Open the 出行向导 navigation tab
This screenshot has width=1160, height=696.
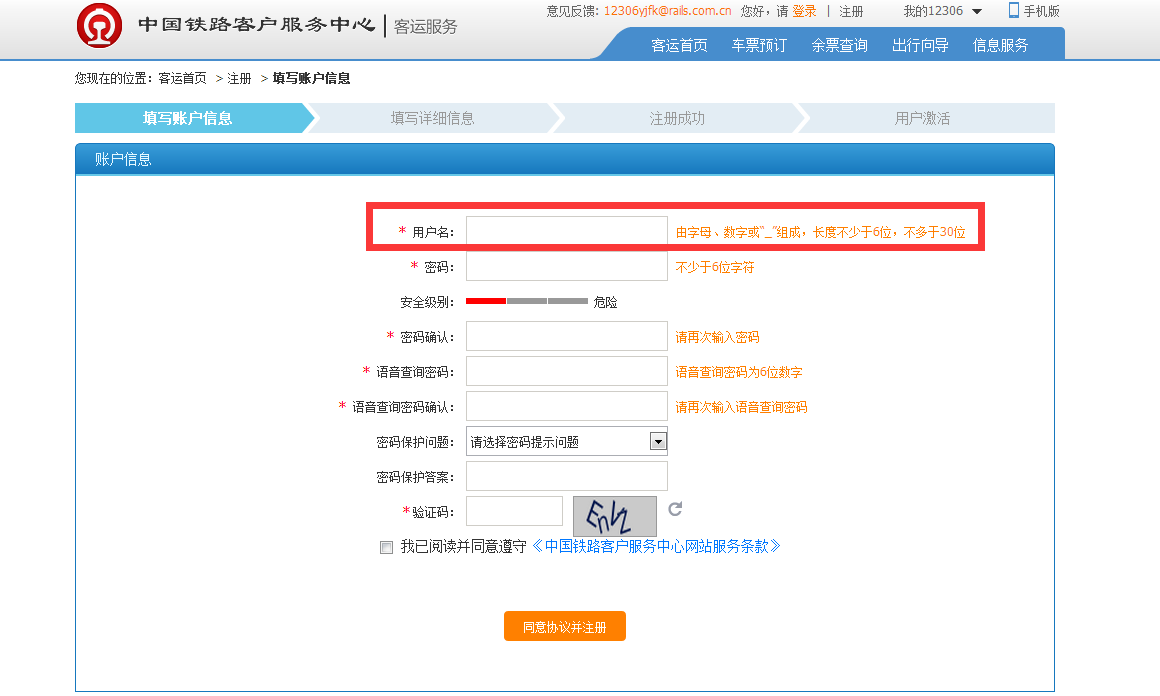click(920, 45)
